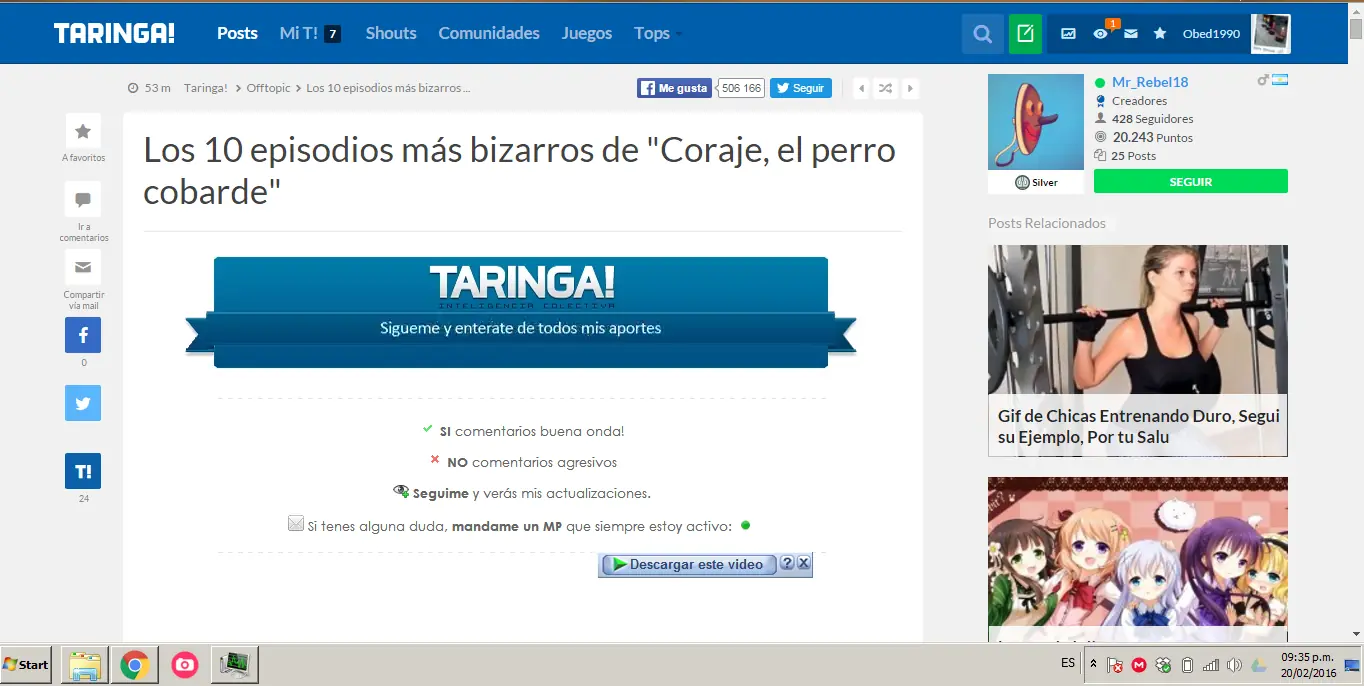Jump to comments with speech bubble icon
This screenshot has height=686, width=1364.
tap(83, 199)
